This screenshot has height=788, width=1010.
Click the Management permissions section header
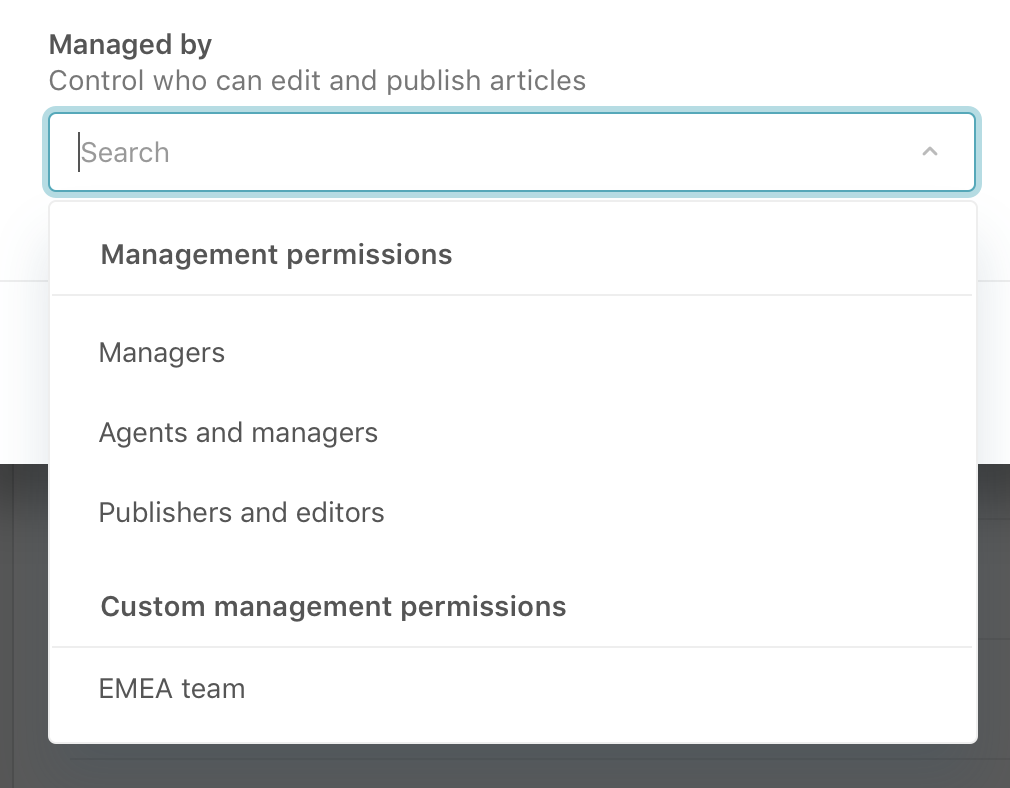pos(277,255)
